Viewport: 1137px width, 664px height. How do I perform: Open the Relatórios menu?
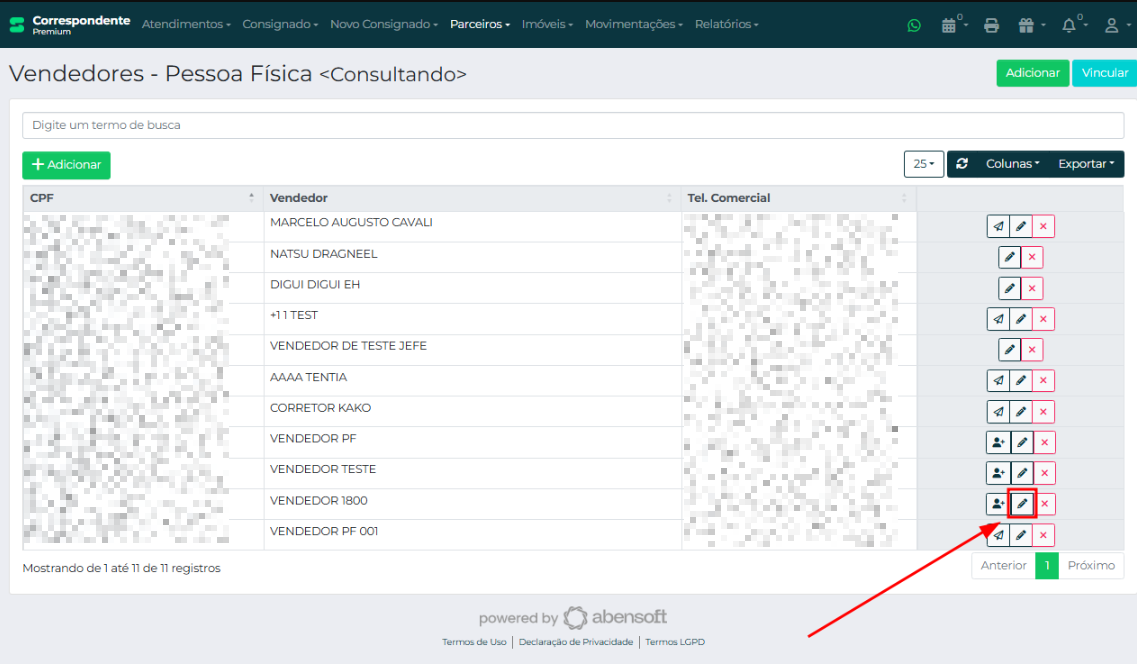(x=726, y=24)
